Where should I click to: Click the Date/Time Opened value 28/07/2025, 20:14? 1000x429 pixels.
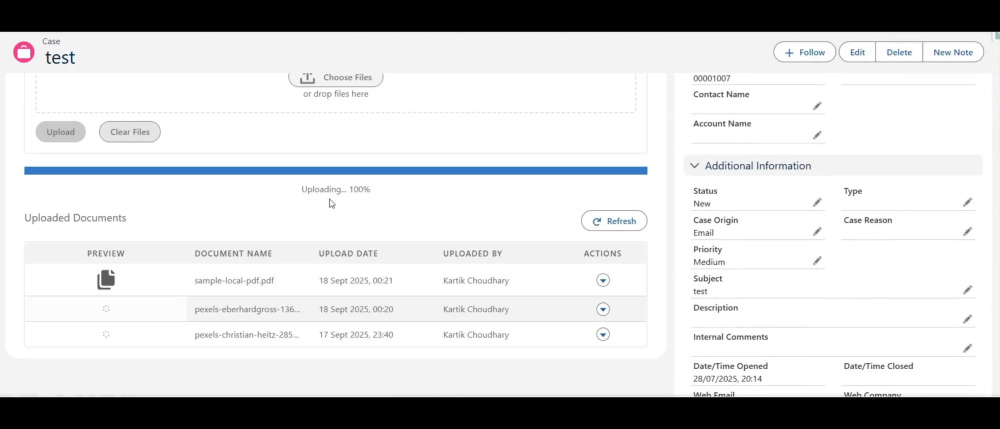[x=728, y=379]
